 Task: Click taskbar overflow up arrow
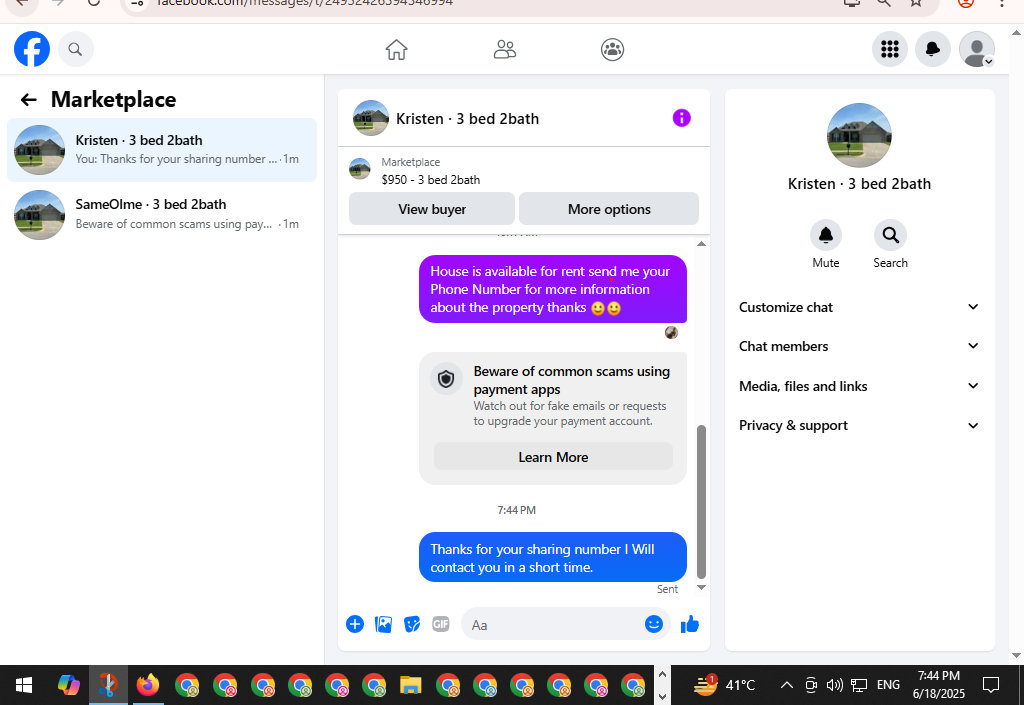[662, 674]
